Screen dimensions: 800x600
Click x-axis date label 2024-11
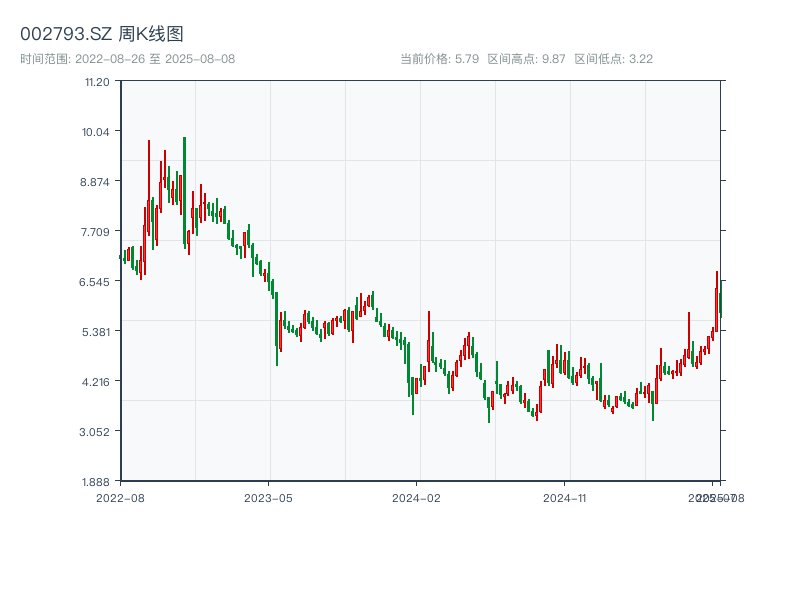click(x=564, y=498)
